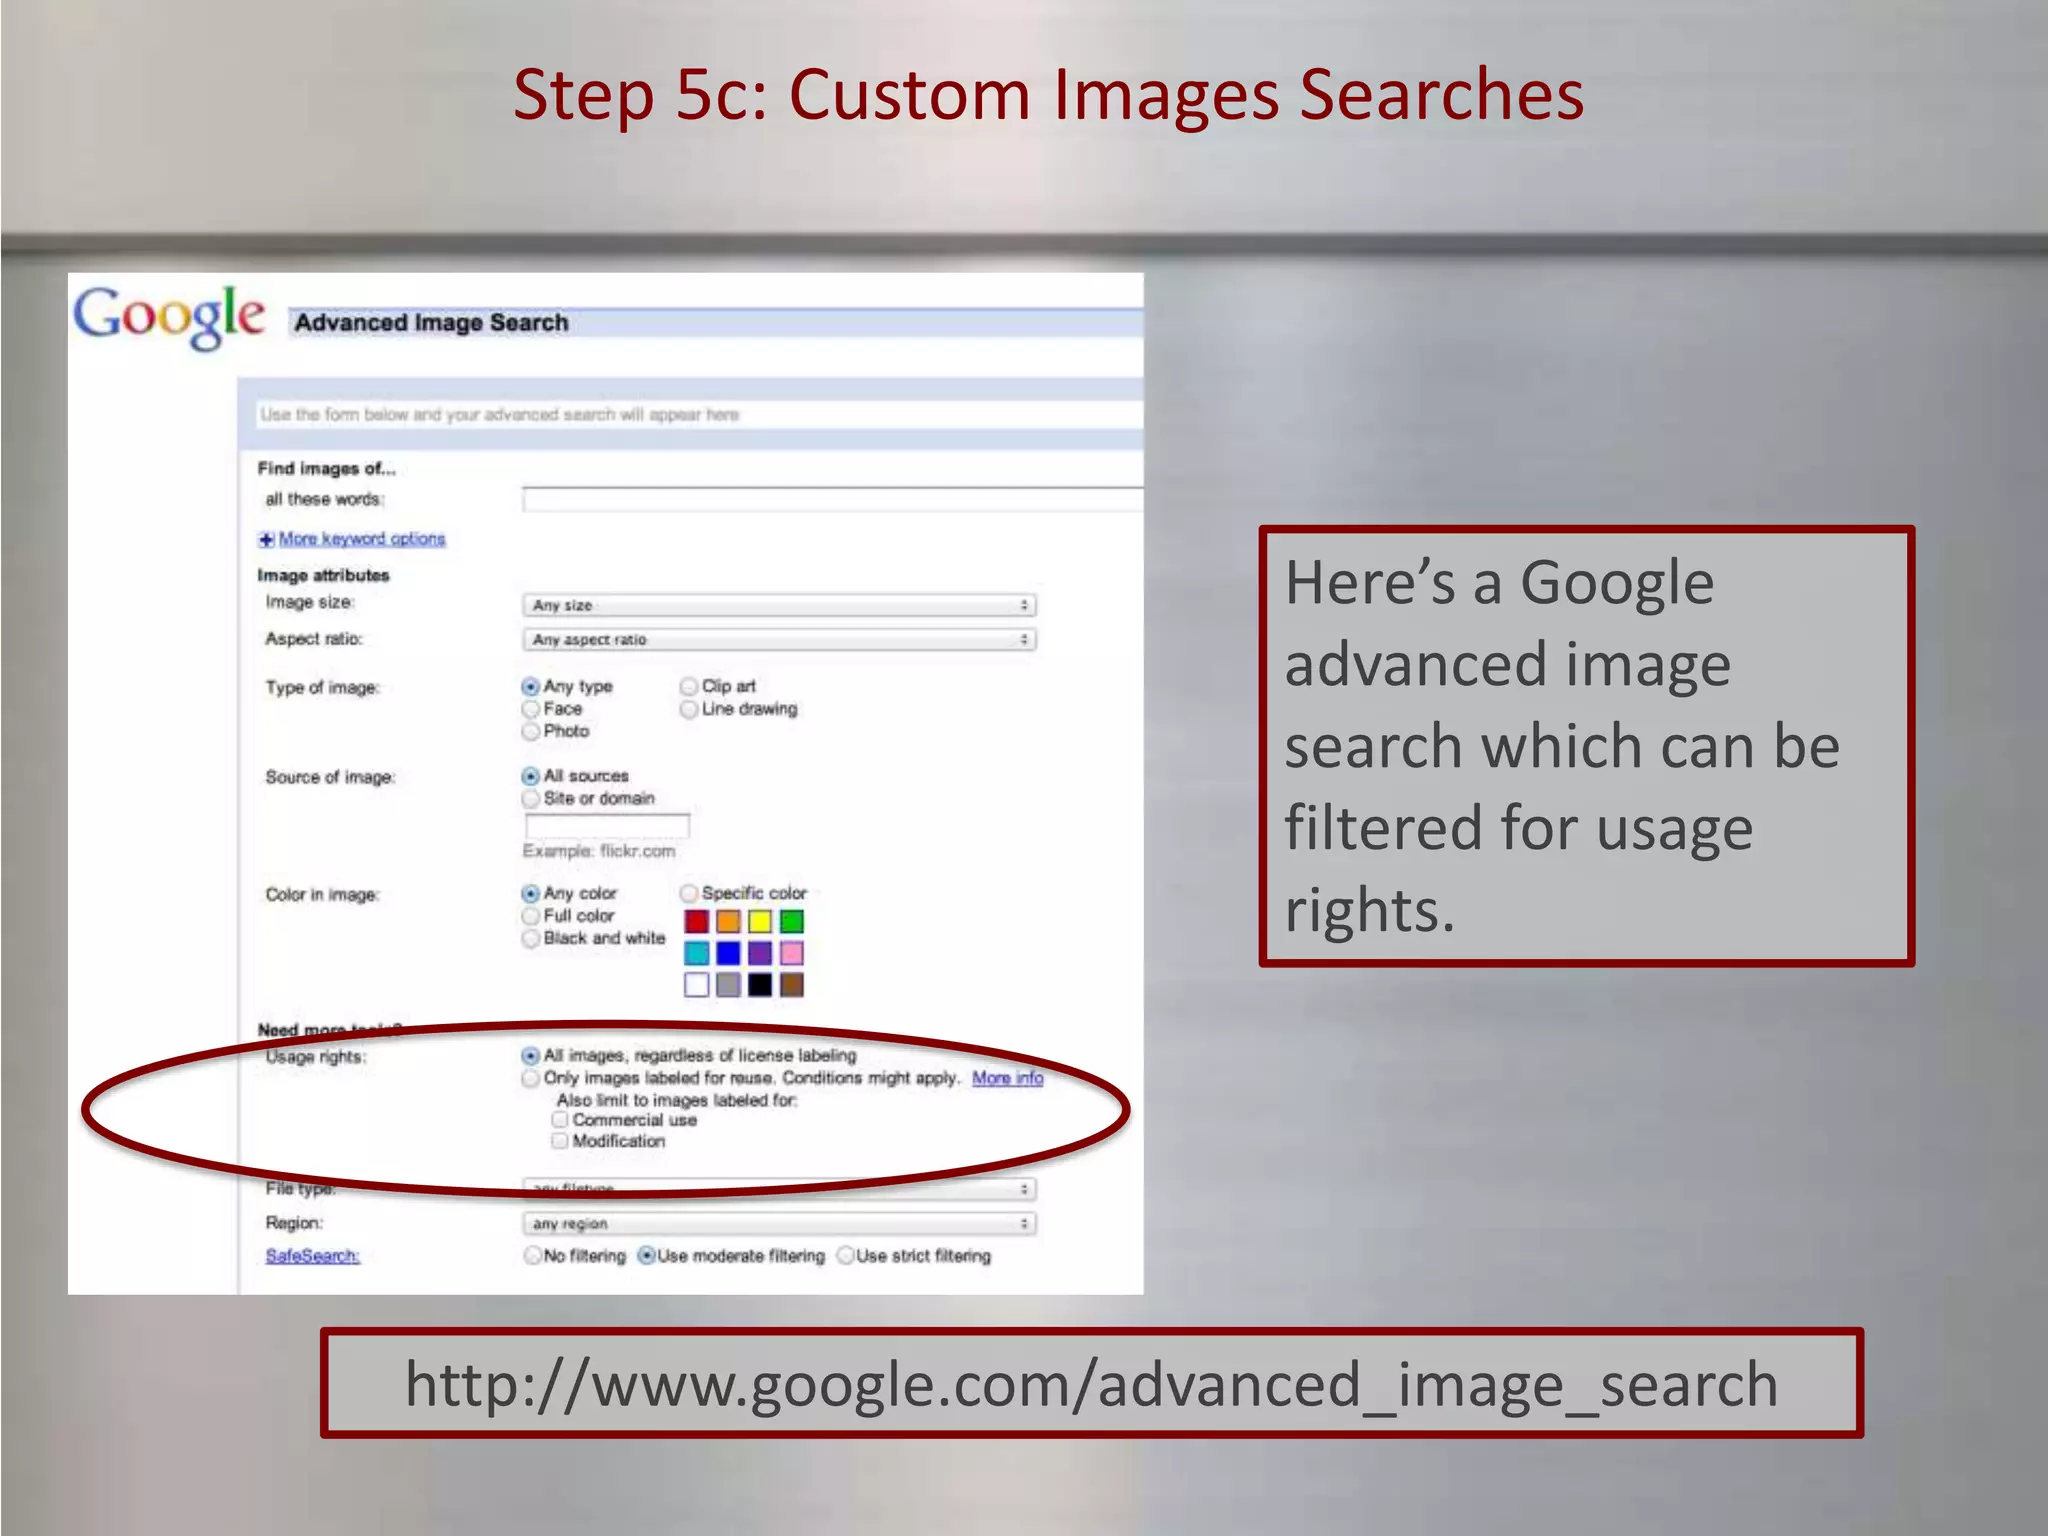Viewport: 2048px width, 1536px height.
Task: Click the Google logo
Action: (169, 317)
